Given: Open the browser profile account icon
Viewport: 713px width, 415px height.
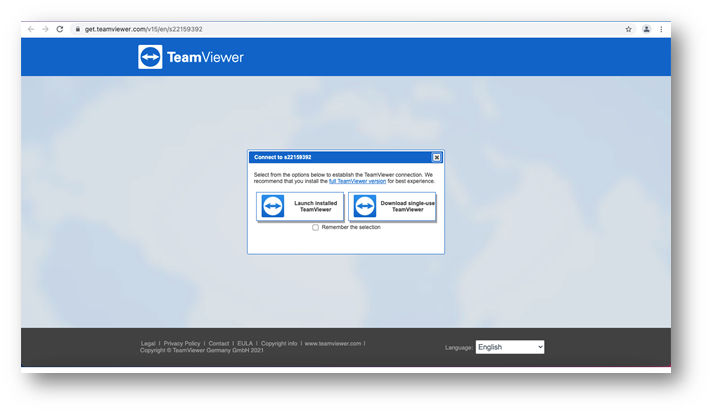Looking at the screenshot, I should [x=646, y=29].
